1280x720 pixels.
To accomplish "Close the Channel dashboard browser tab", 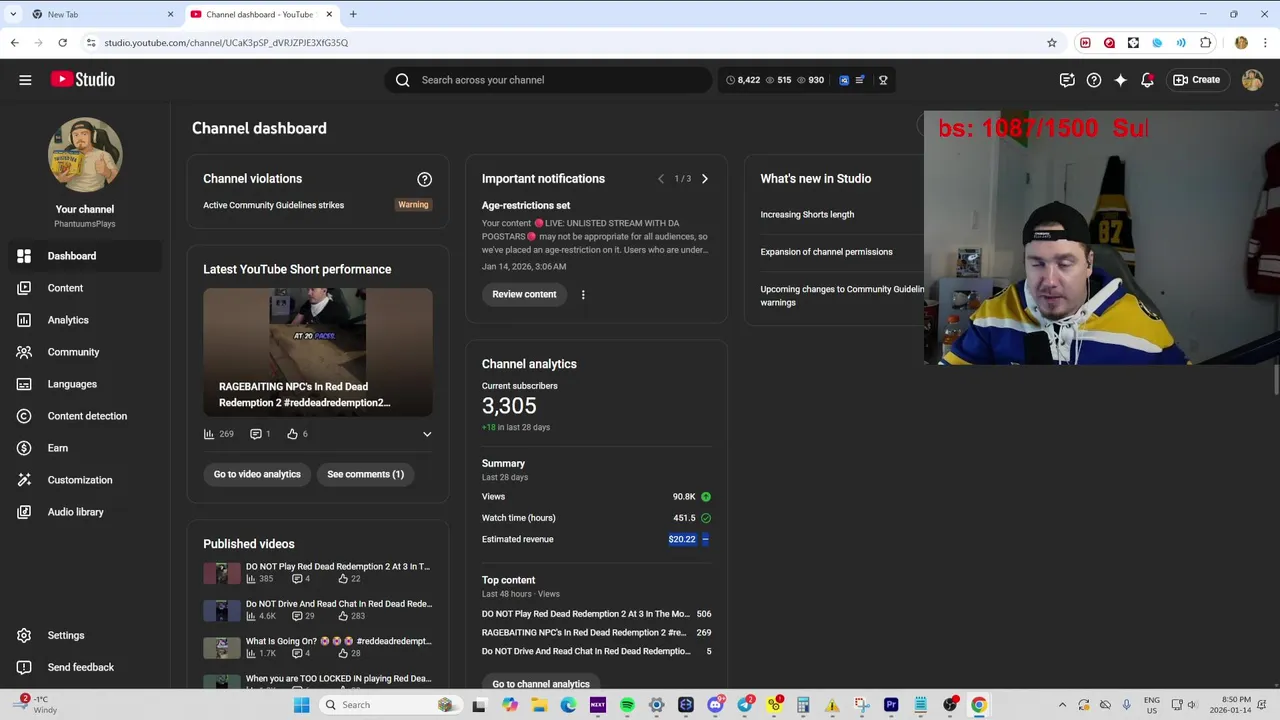I will pyautogui.click(x=329, y=14).
